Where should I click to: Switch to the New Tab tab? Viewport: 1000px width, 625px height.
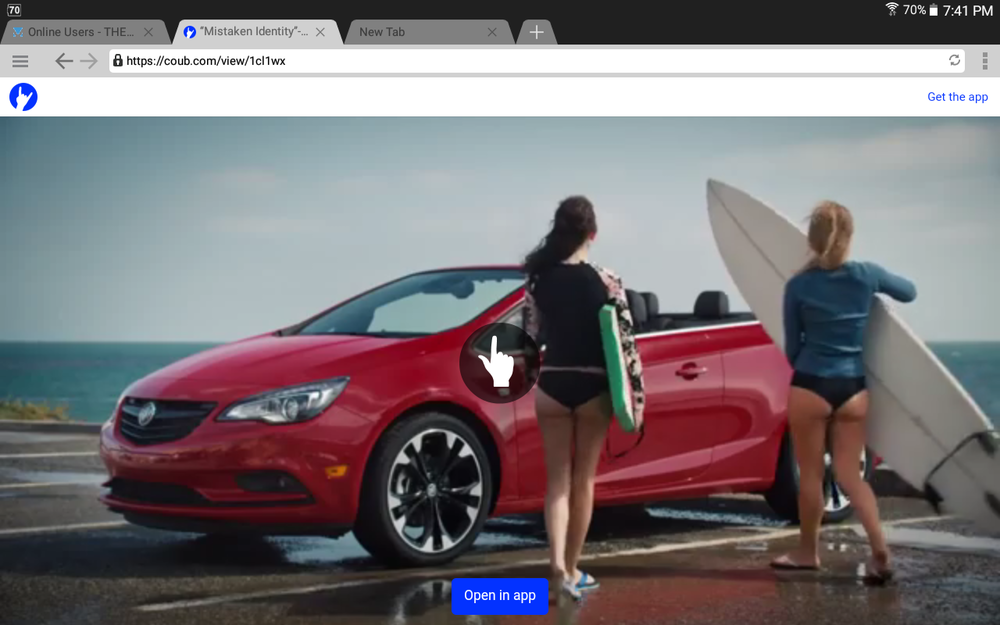click(429, 32)
